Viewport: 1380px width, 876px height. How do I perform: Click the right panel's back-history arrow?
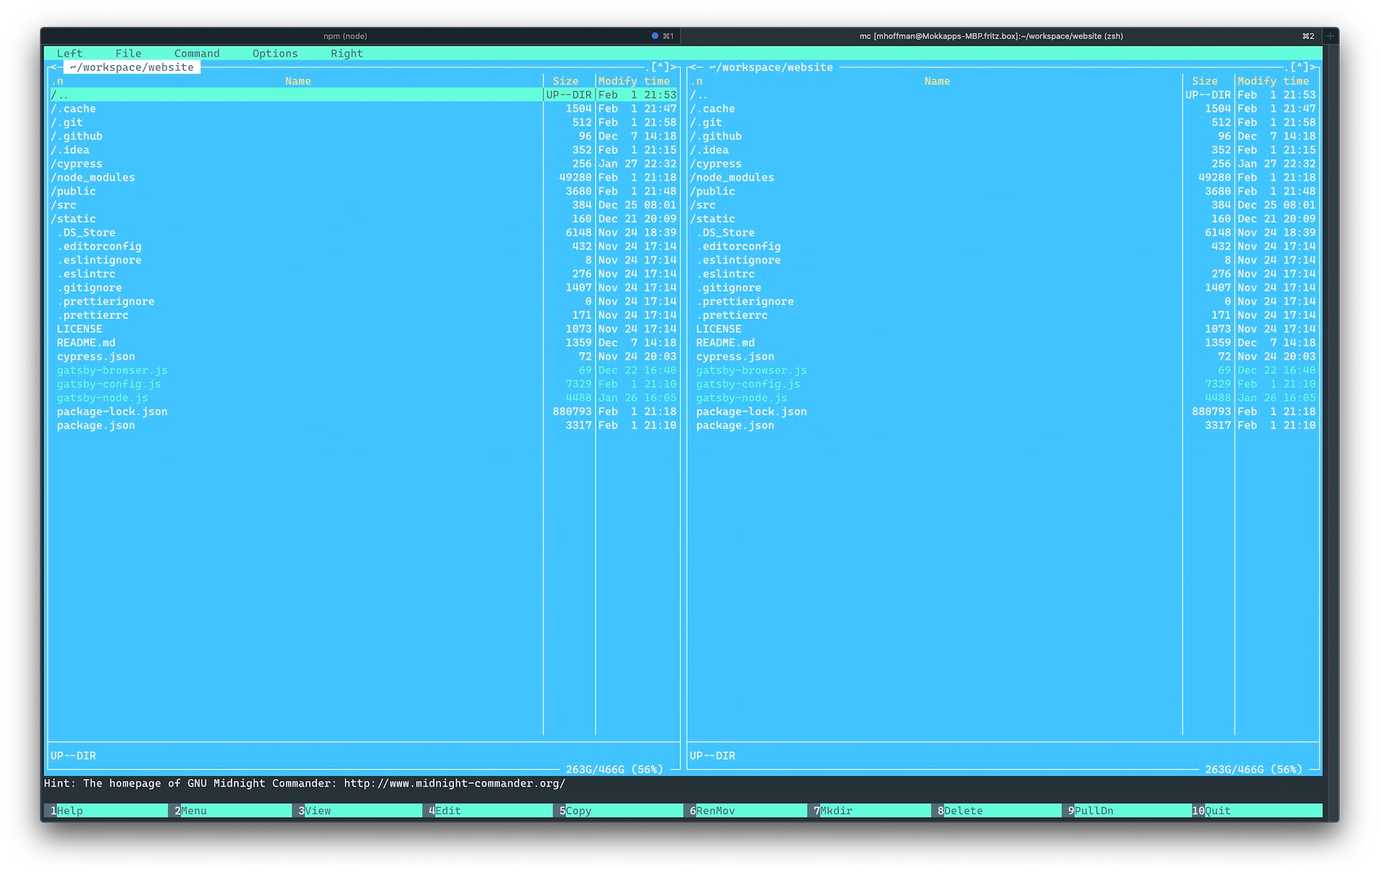tap(694, 68)
